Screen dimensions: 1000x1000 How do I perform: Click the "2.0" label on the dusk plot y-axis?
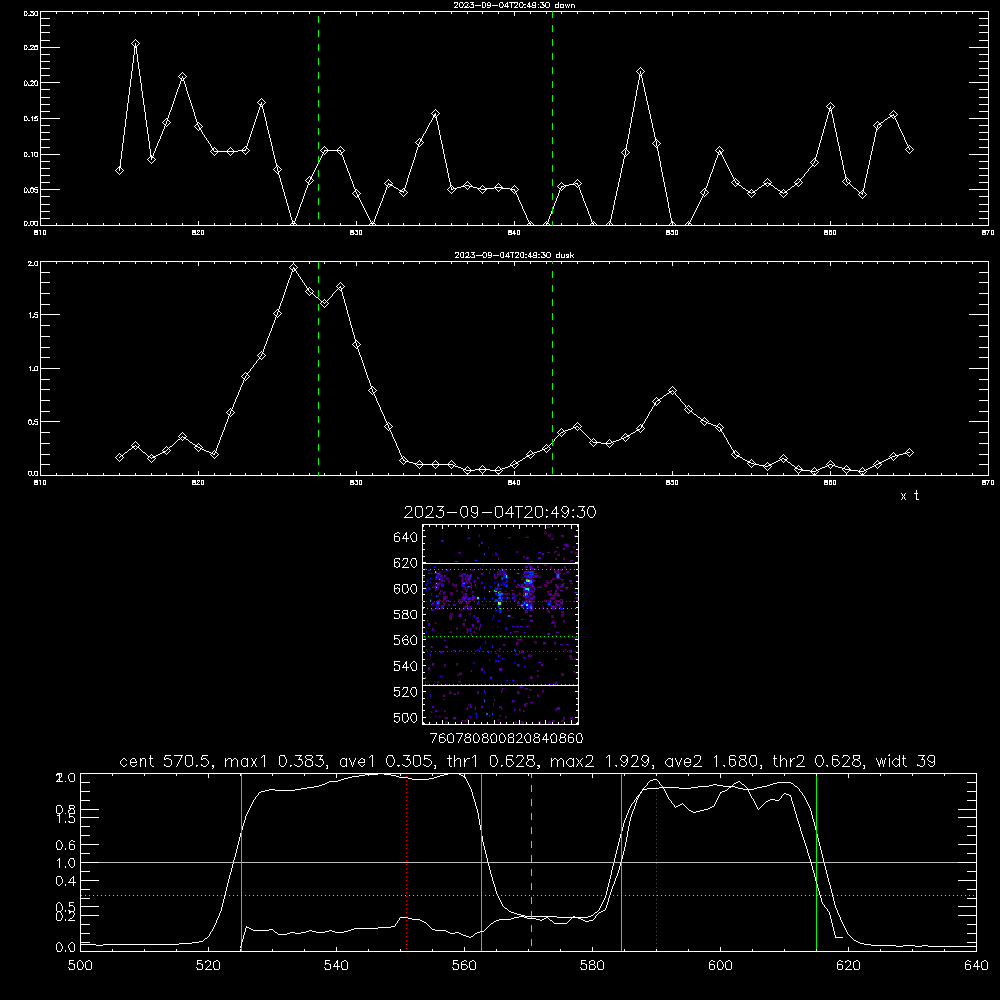(34, 263)
